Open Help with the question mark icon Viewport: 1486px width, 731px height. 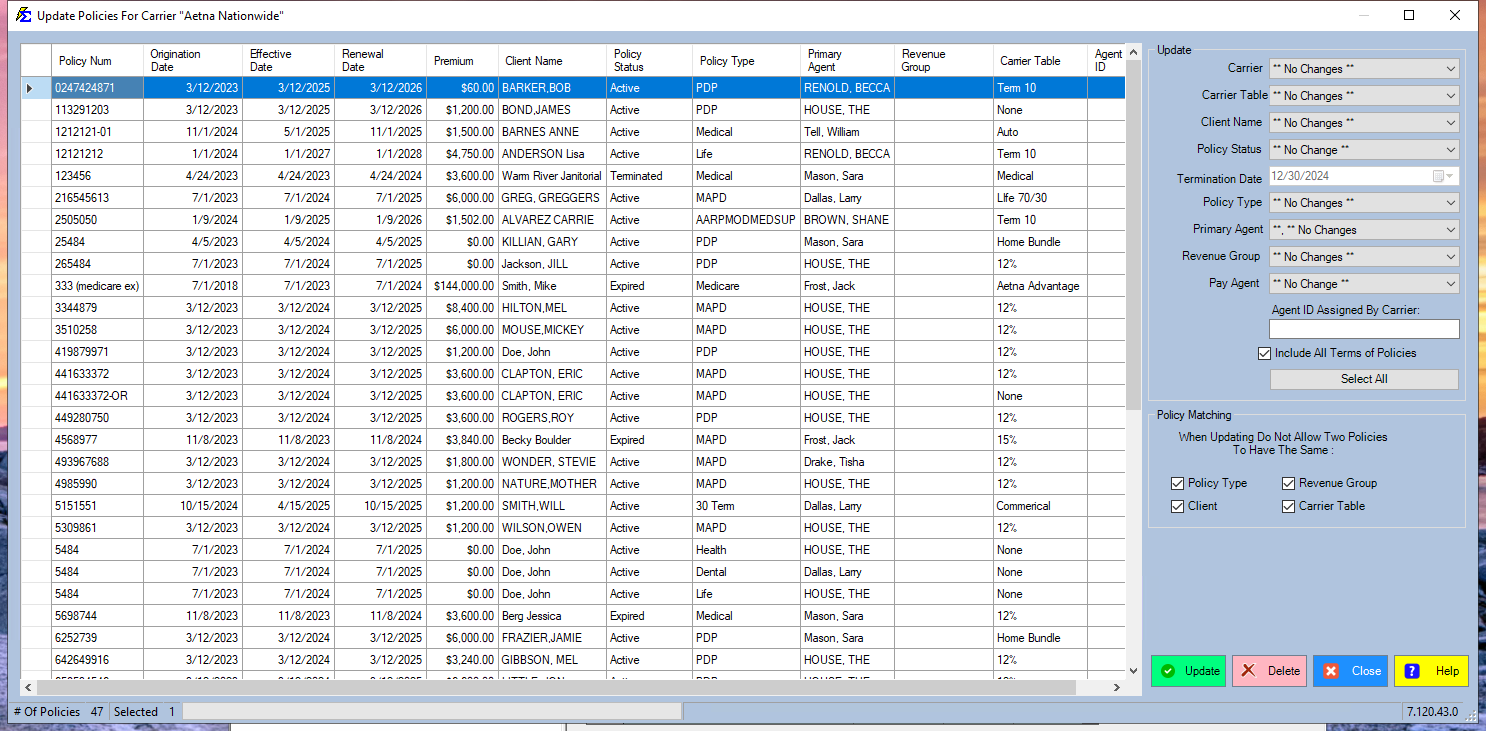coord(1431,671)
